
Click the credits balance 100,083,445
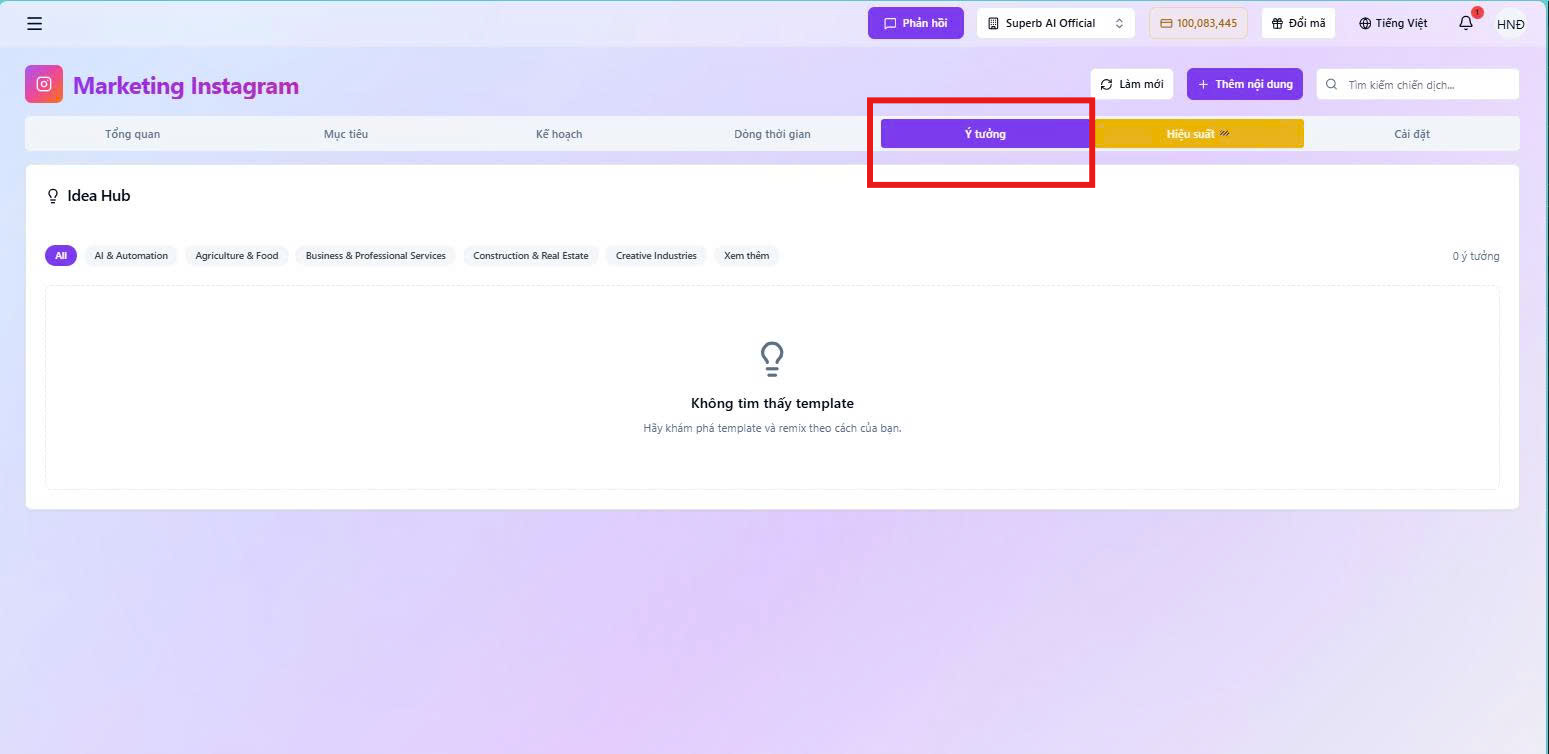point(1198,23)
